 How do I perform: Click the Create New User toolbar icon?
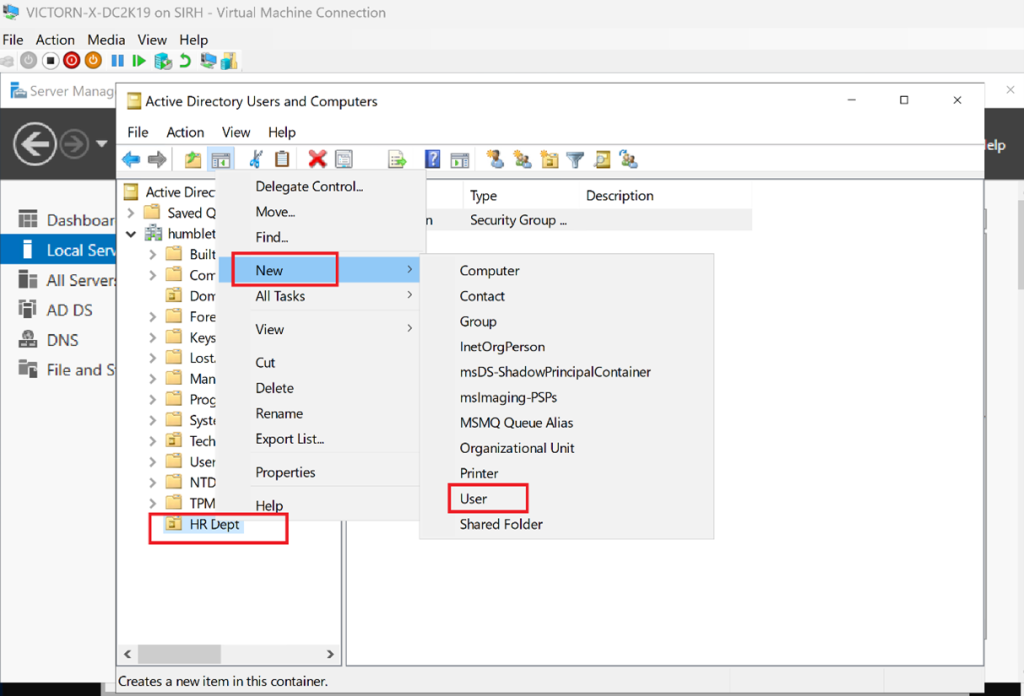click(496, 159)
